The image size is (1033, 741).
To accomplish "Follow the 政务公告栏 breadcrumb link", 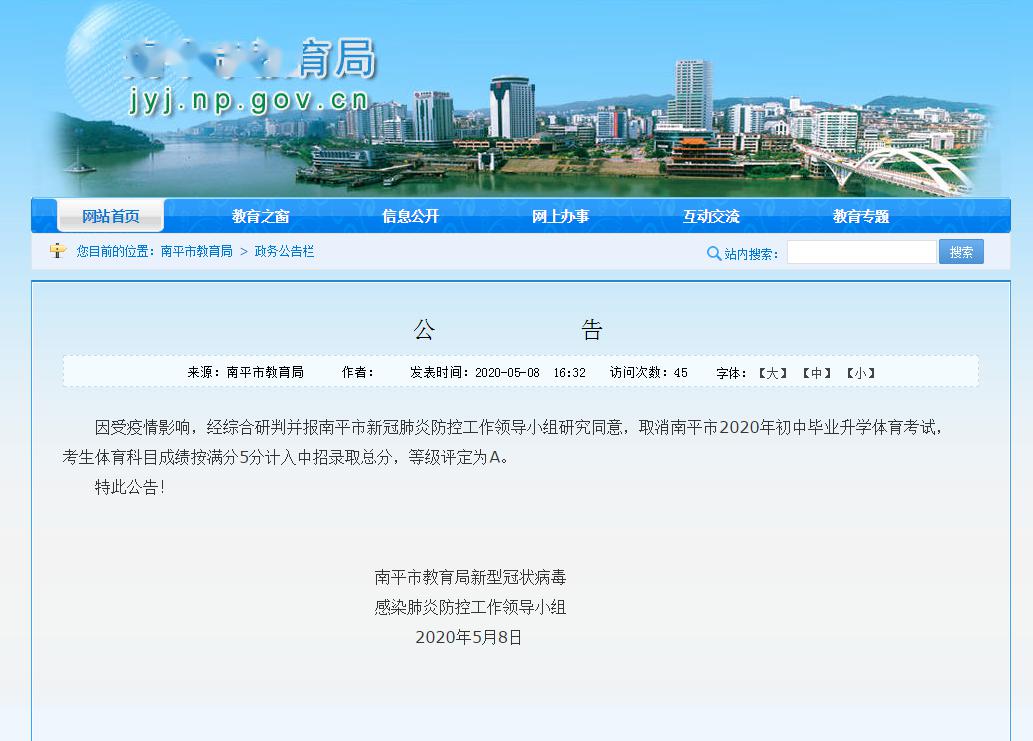I will coord(284,251).
